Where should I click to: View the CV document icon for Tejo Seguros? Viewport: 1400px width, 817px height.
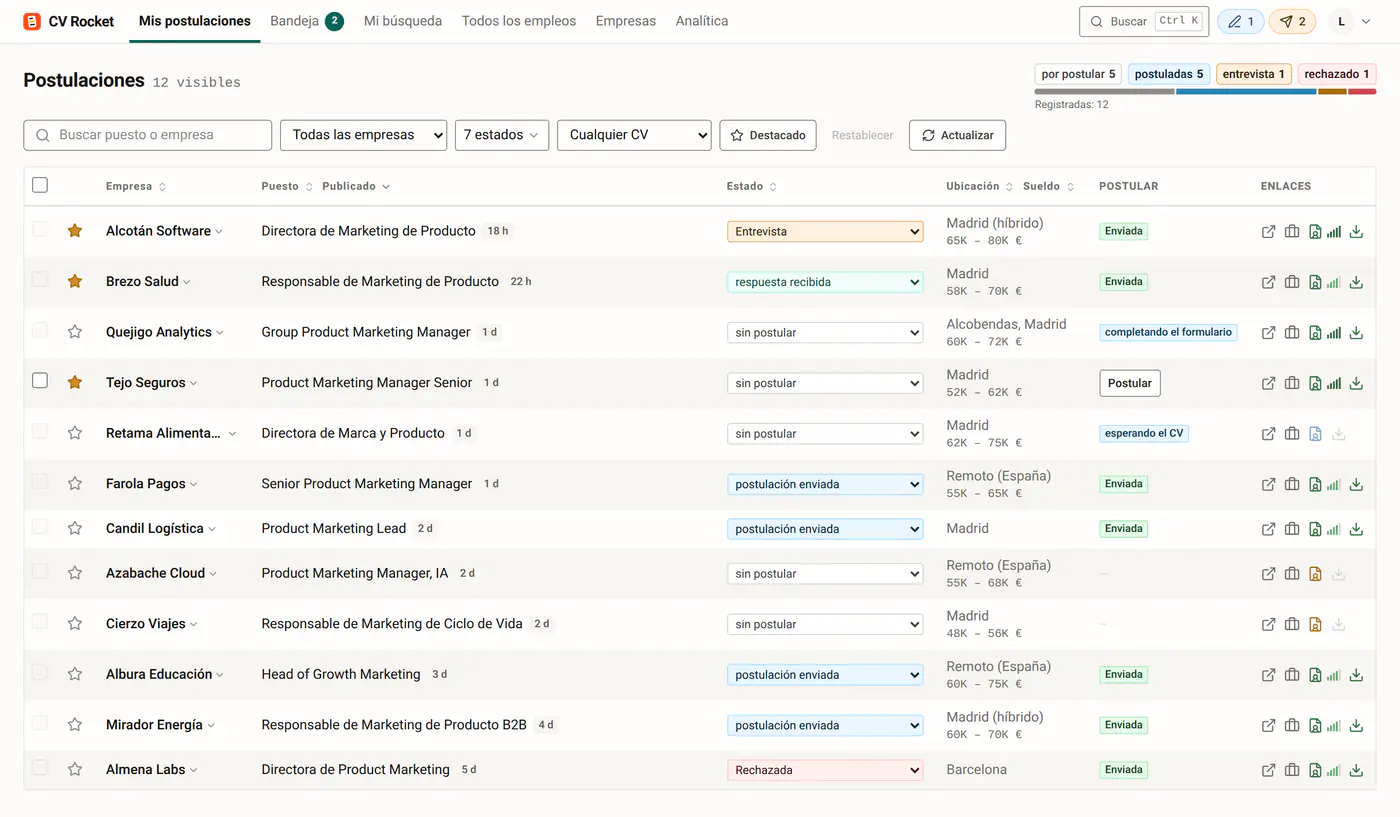[x=1315, y=383]
